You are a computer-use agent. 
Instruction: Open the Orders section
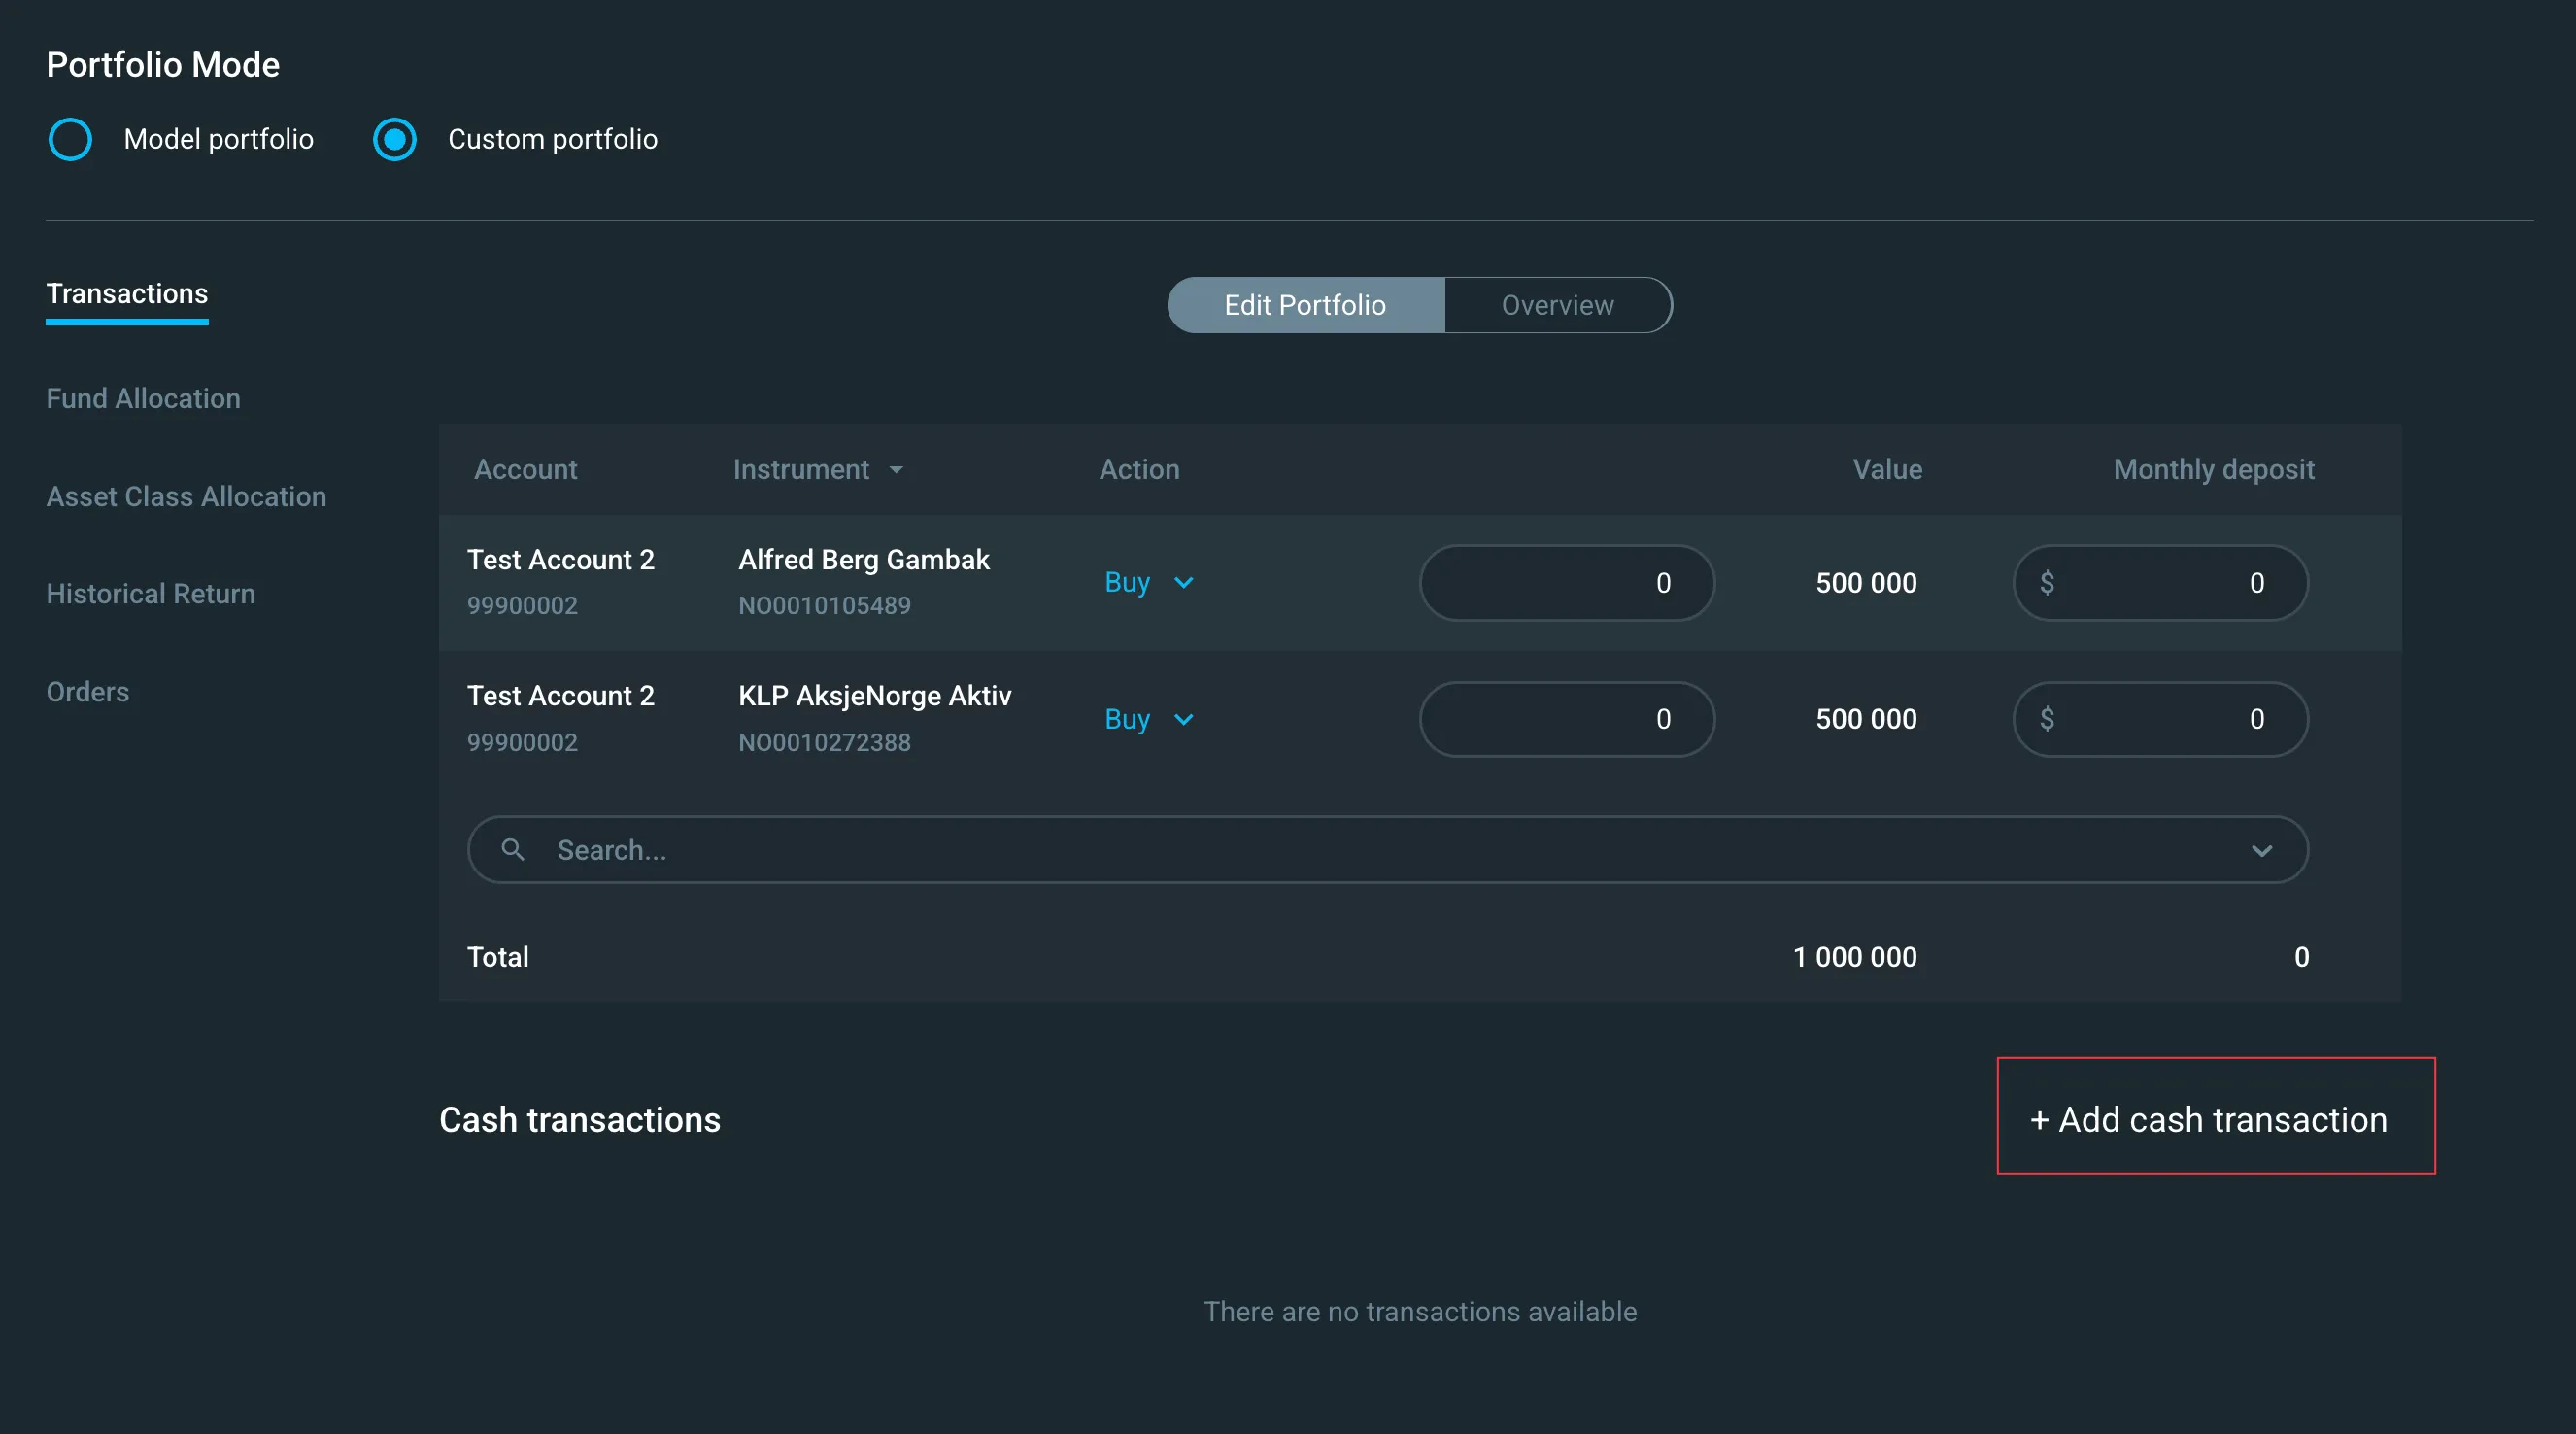[x=88, y=692]
